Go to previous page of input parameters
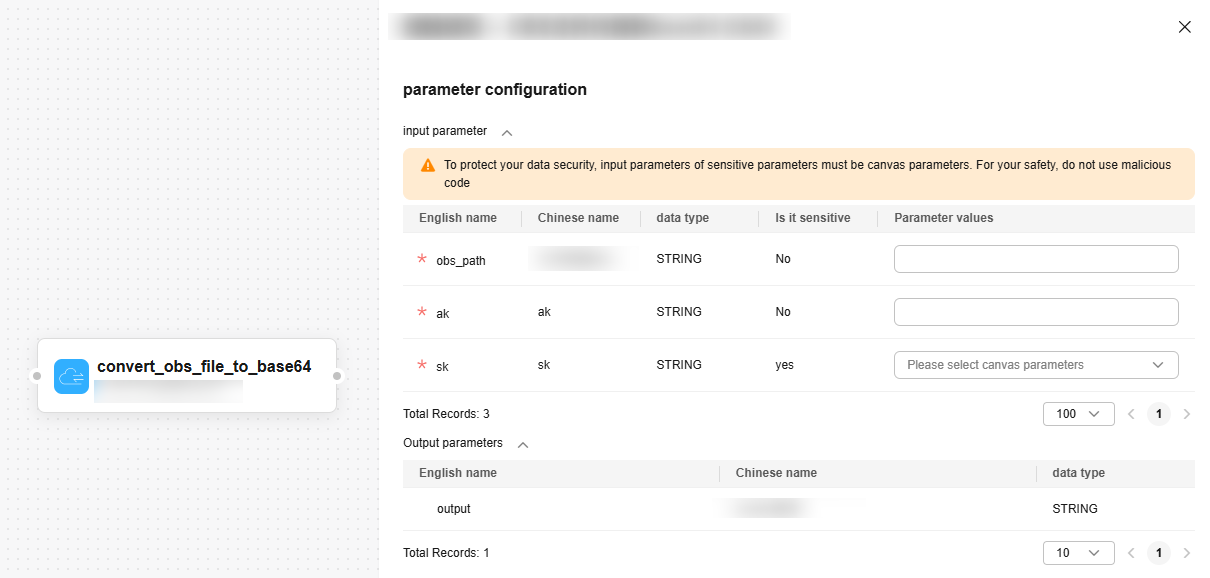 pos(1131,414)
